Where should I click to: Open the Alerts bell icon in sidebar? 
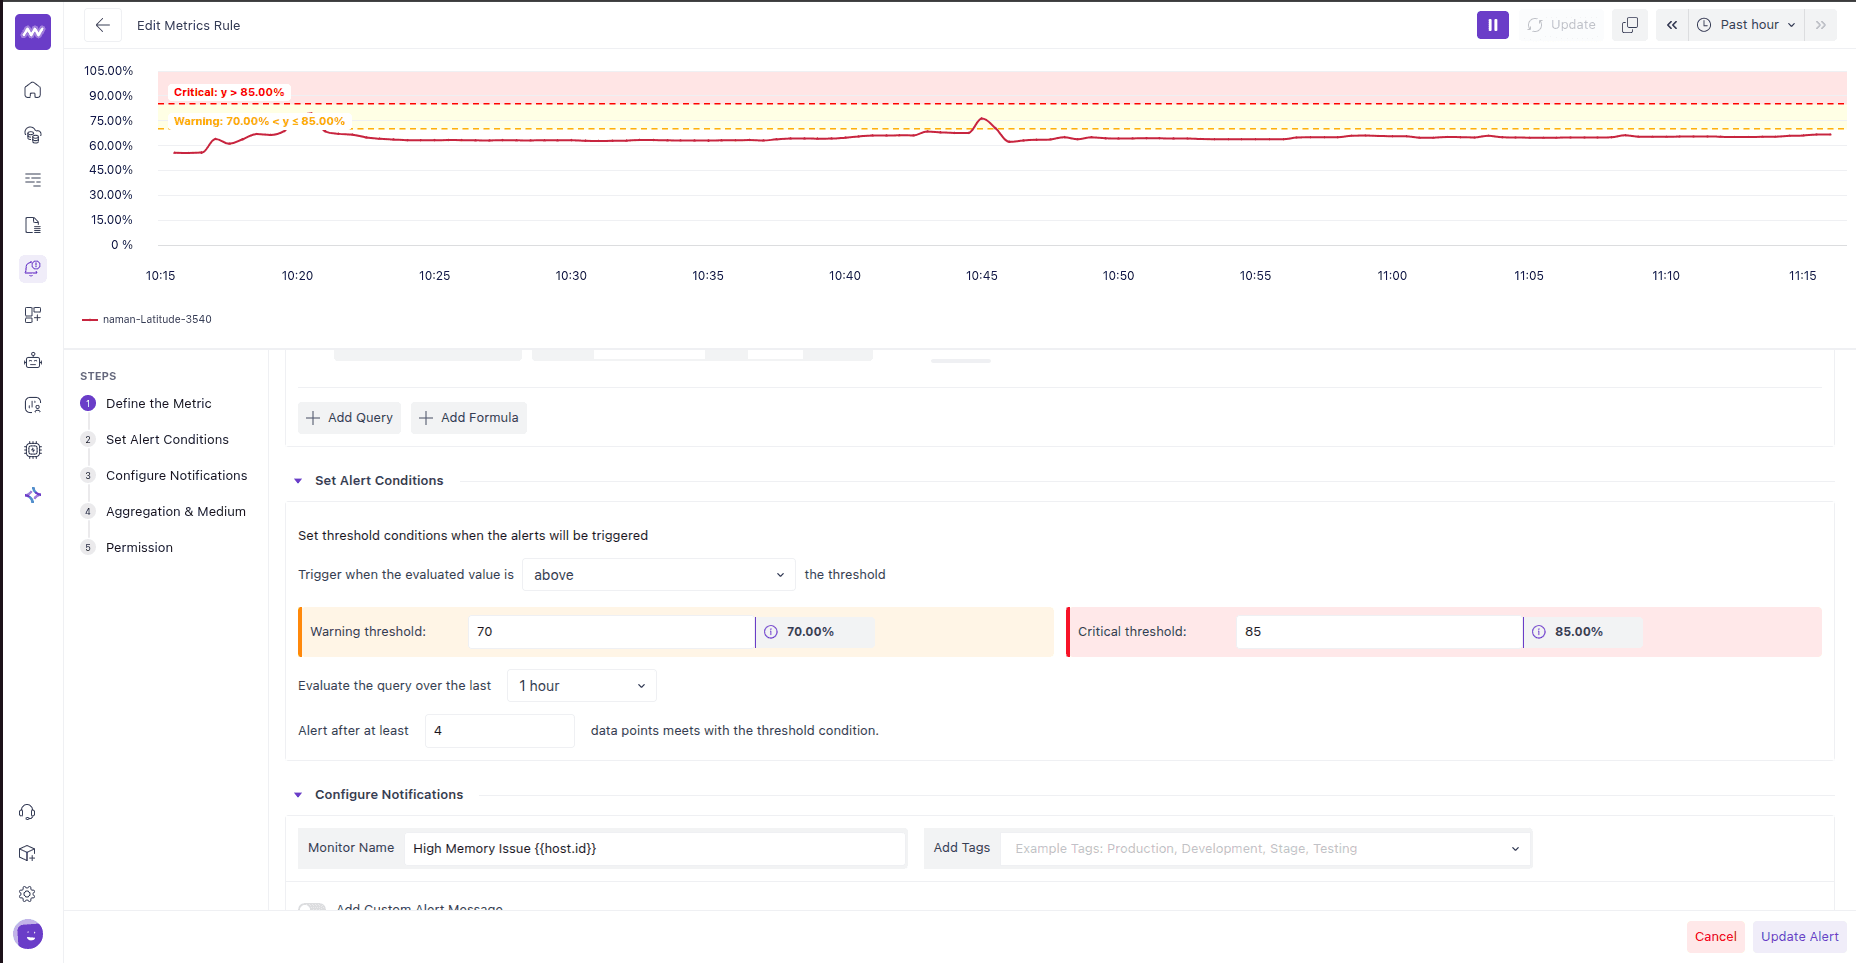click(33, 268)
